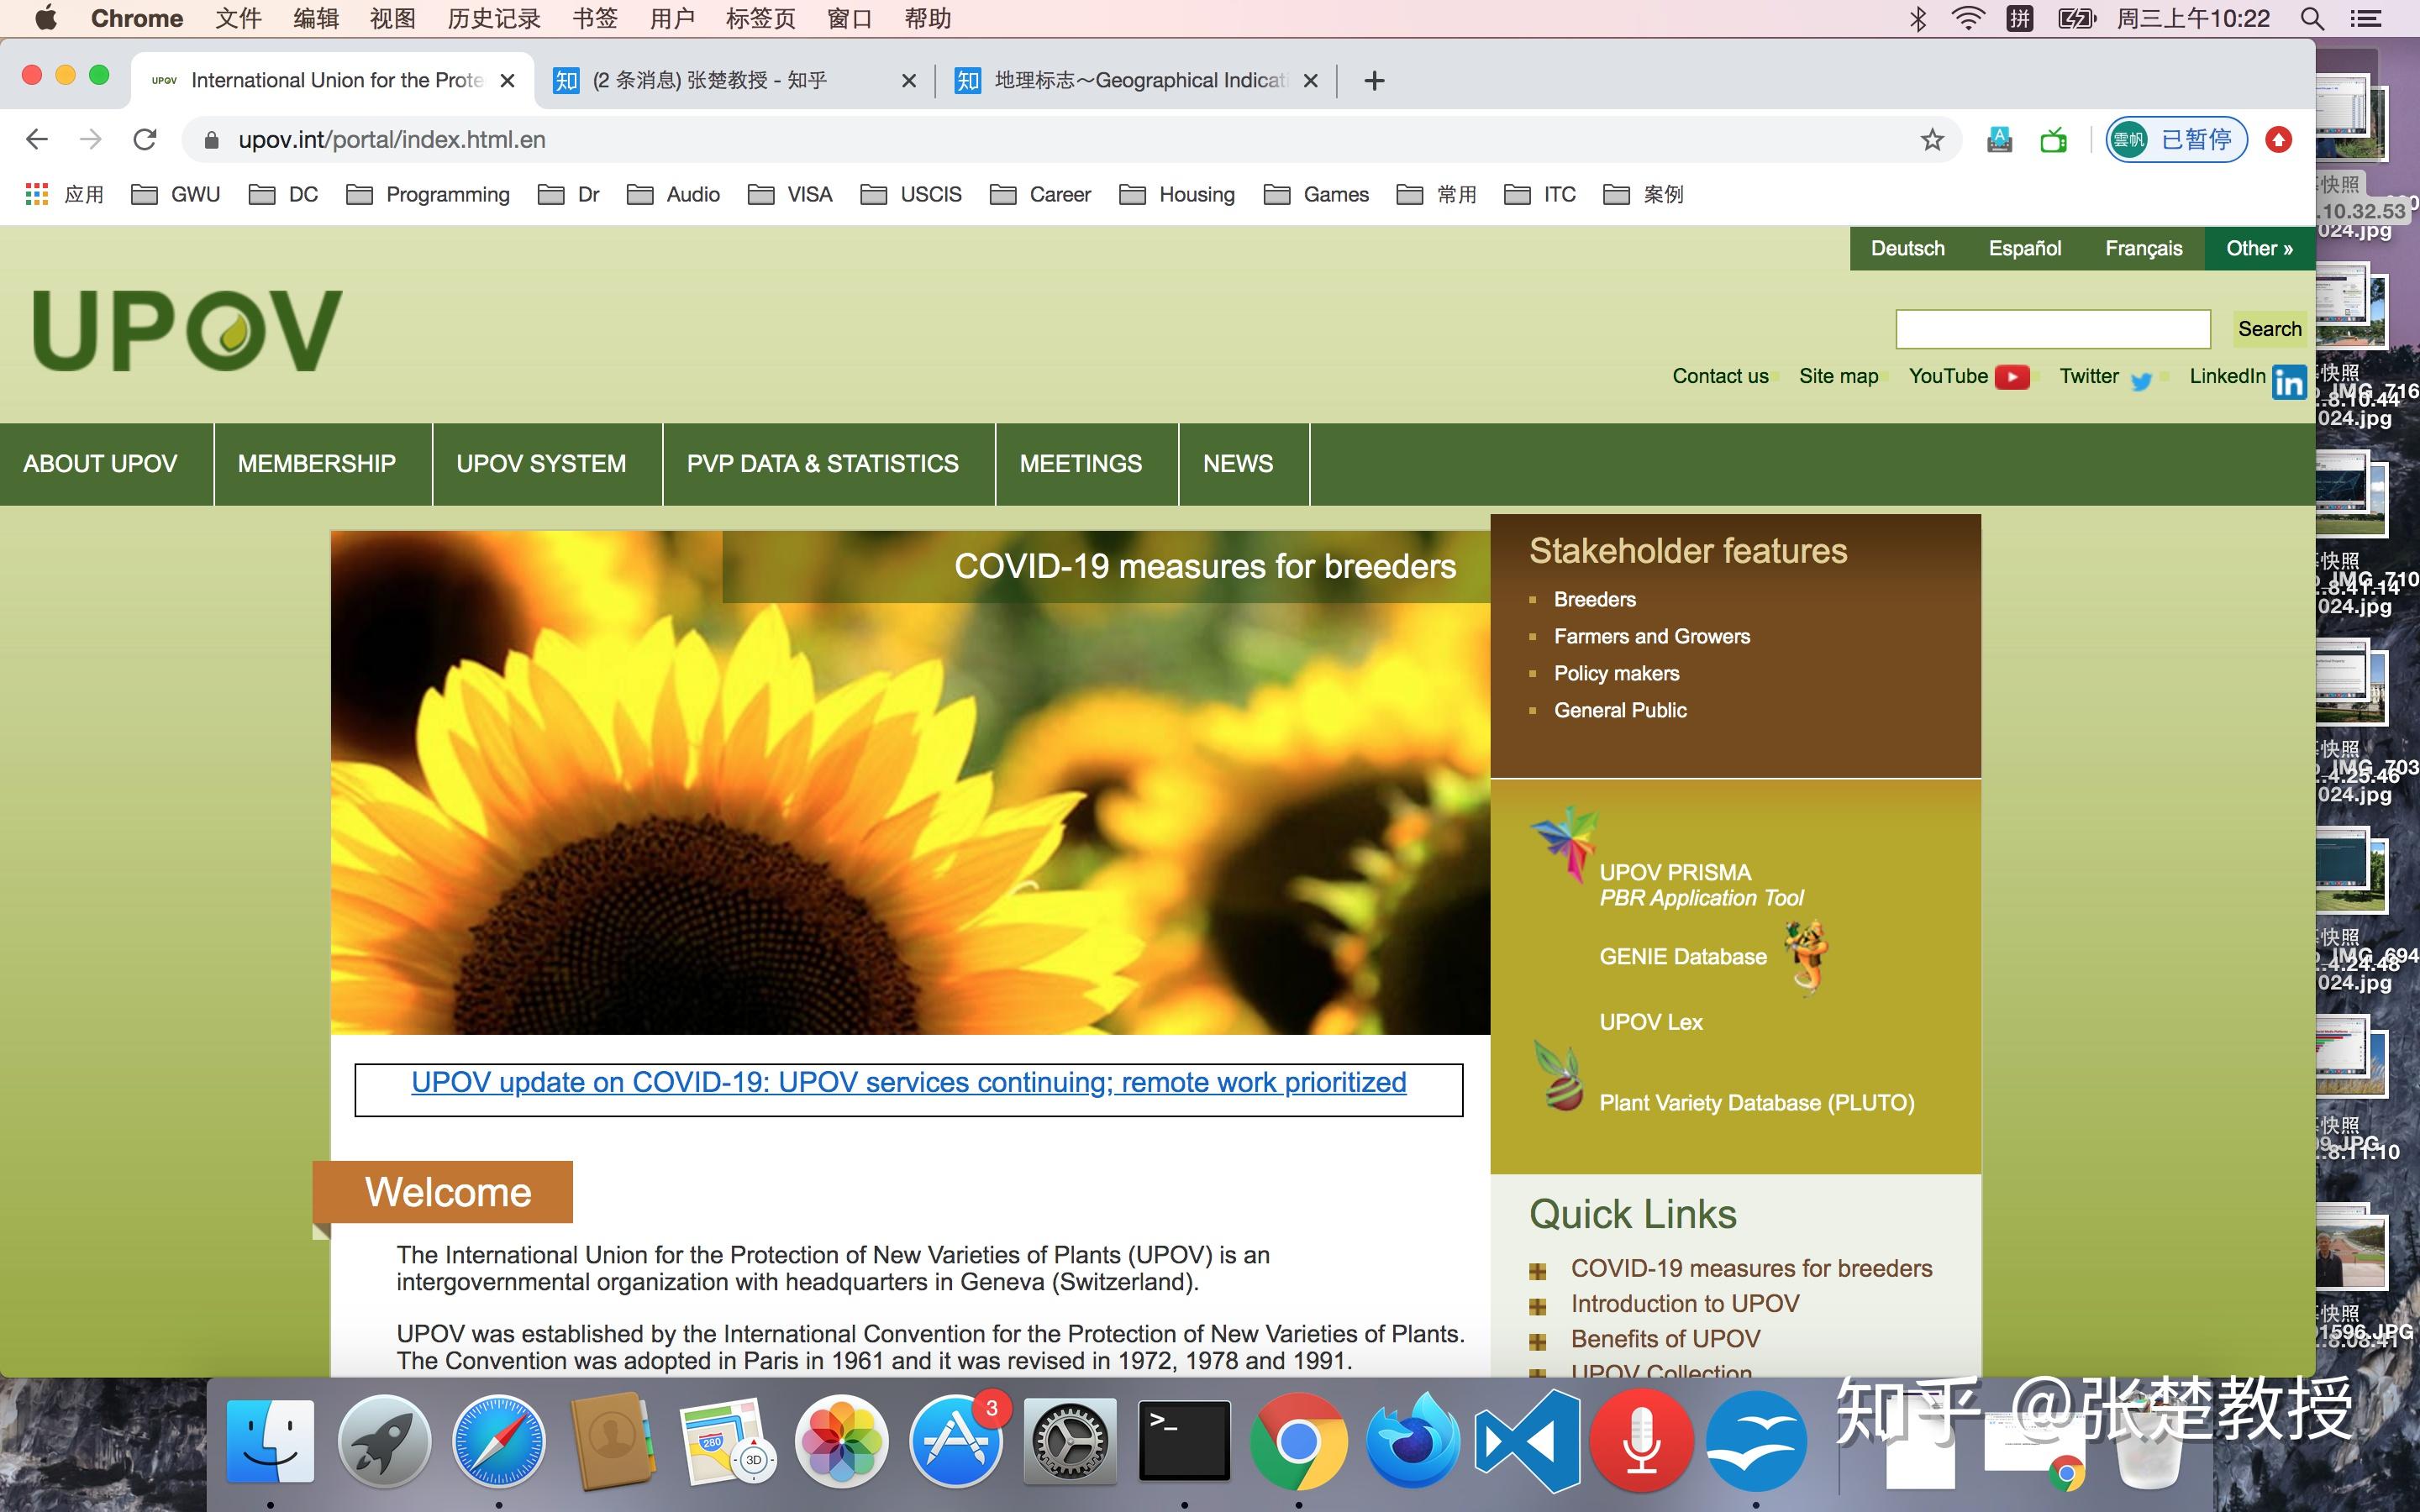2420x1512 pixels.
Task: Click into the site search text field
Action: tap(2052, 329)
